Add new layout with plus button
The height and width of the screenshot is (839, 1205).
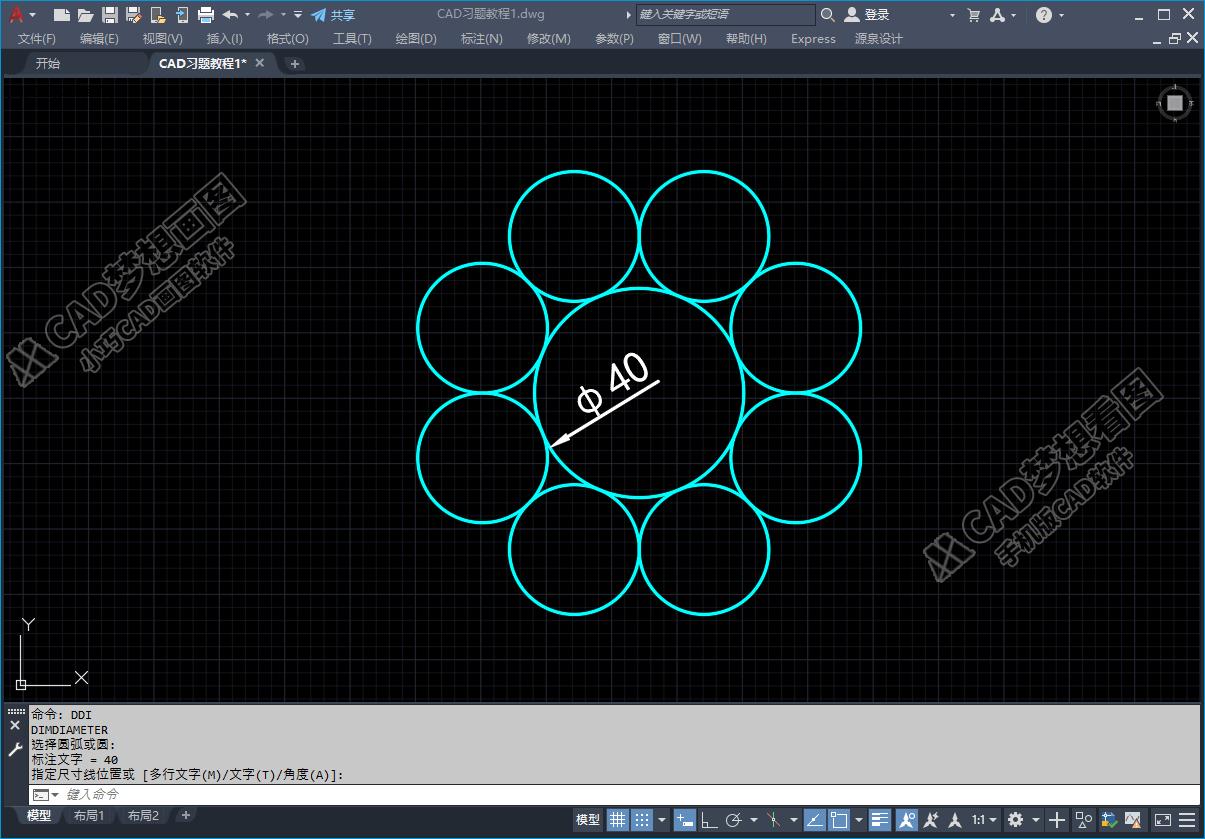tap(185, 816)
